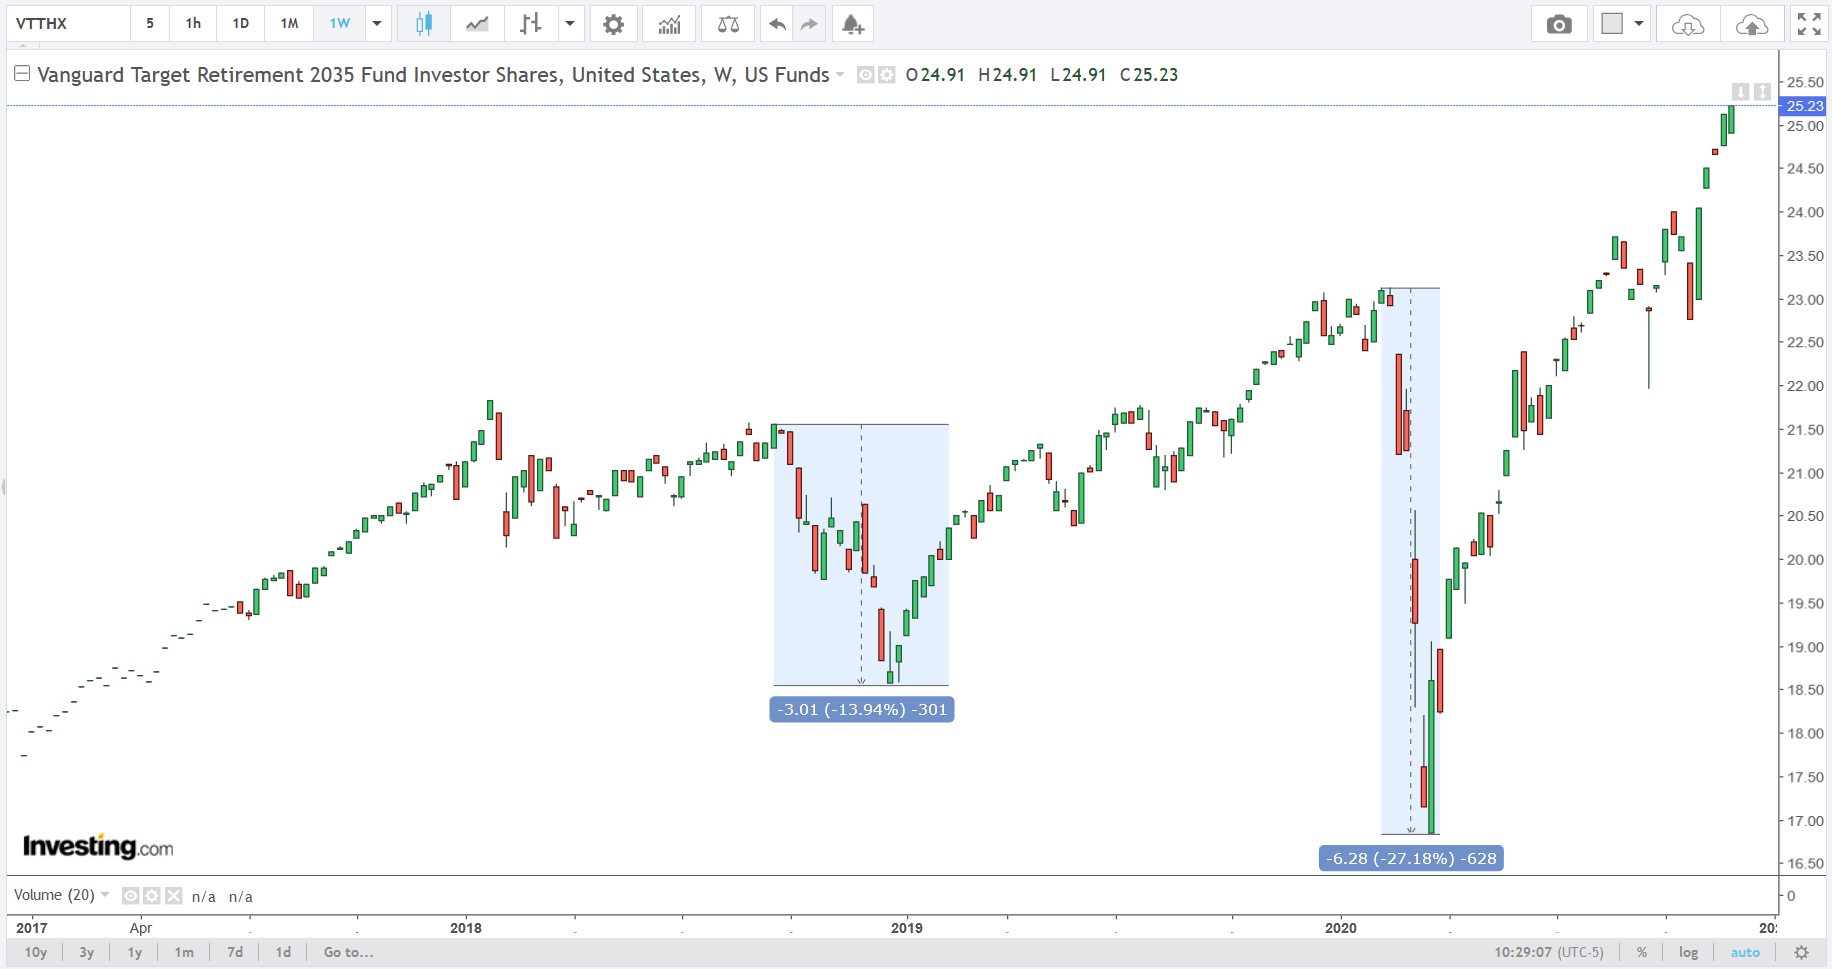Open chart properties gear in top toolbar
Image resolution: width=1832 pixels, height=969 pixels.
(613, 24)
